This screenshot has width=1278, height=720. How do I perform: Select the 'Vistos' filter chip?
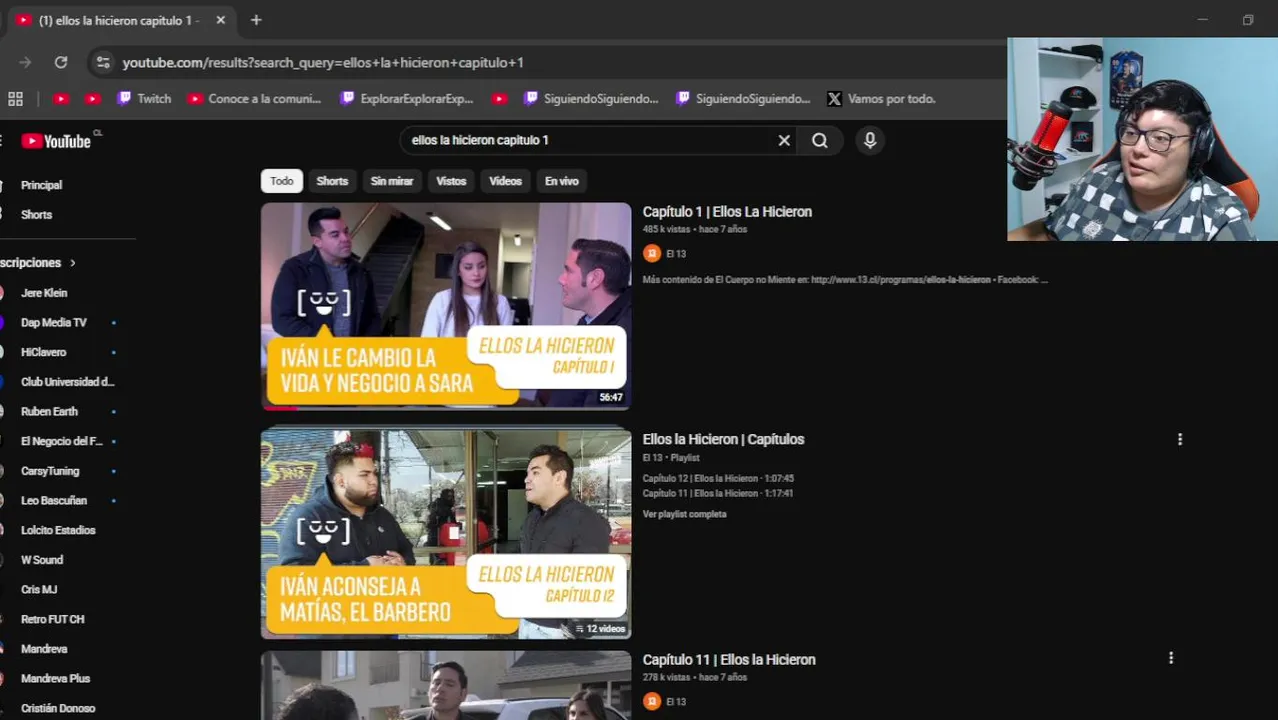451,181
